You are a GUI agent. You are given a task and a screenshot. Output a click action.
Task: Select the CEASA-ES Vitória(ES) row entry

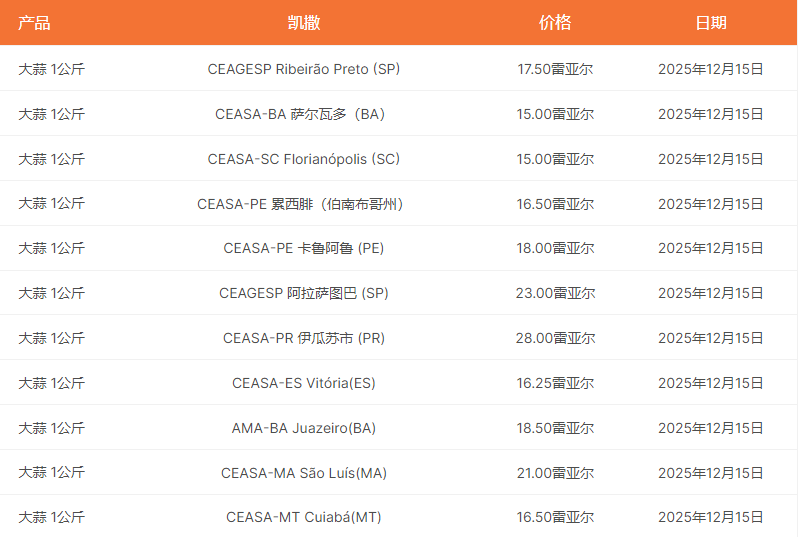coord(303,383)
